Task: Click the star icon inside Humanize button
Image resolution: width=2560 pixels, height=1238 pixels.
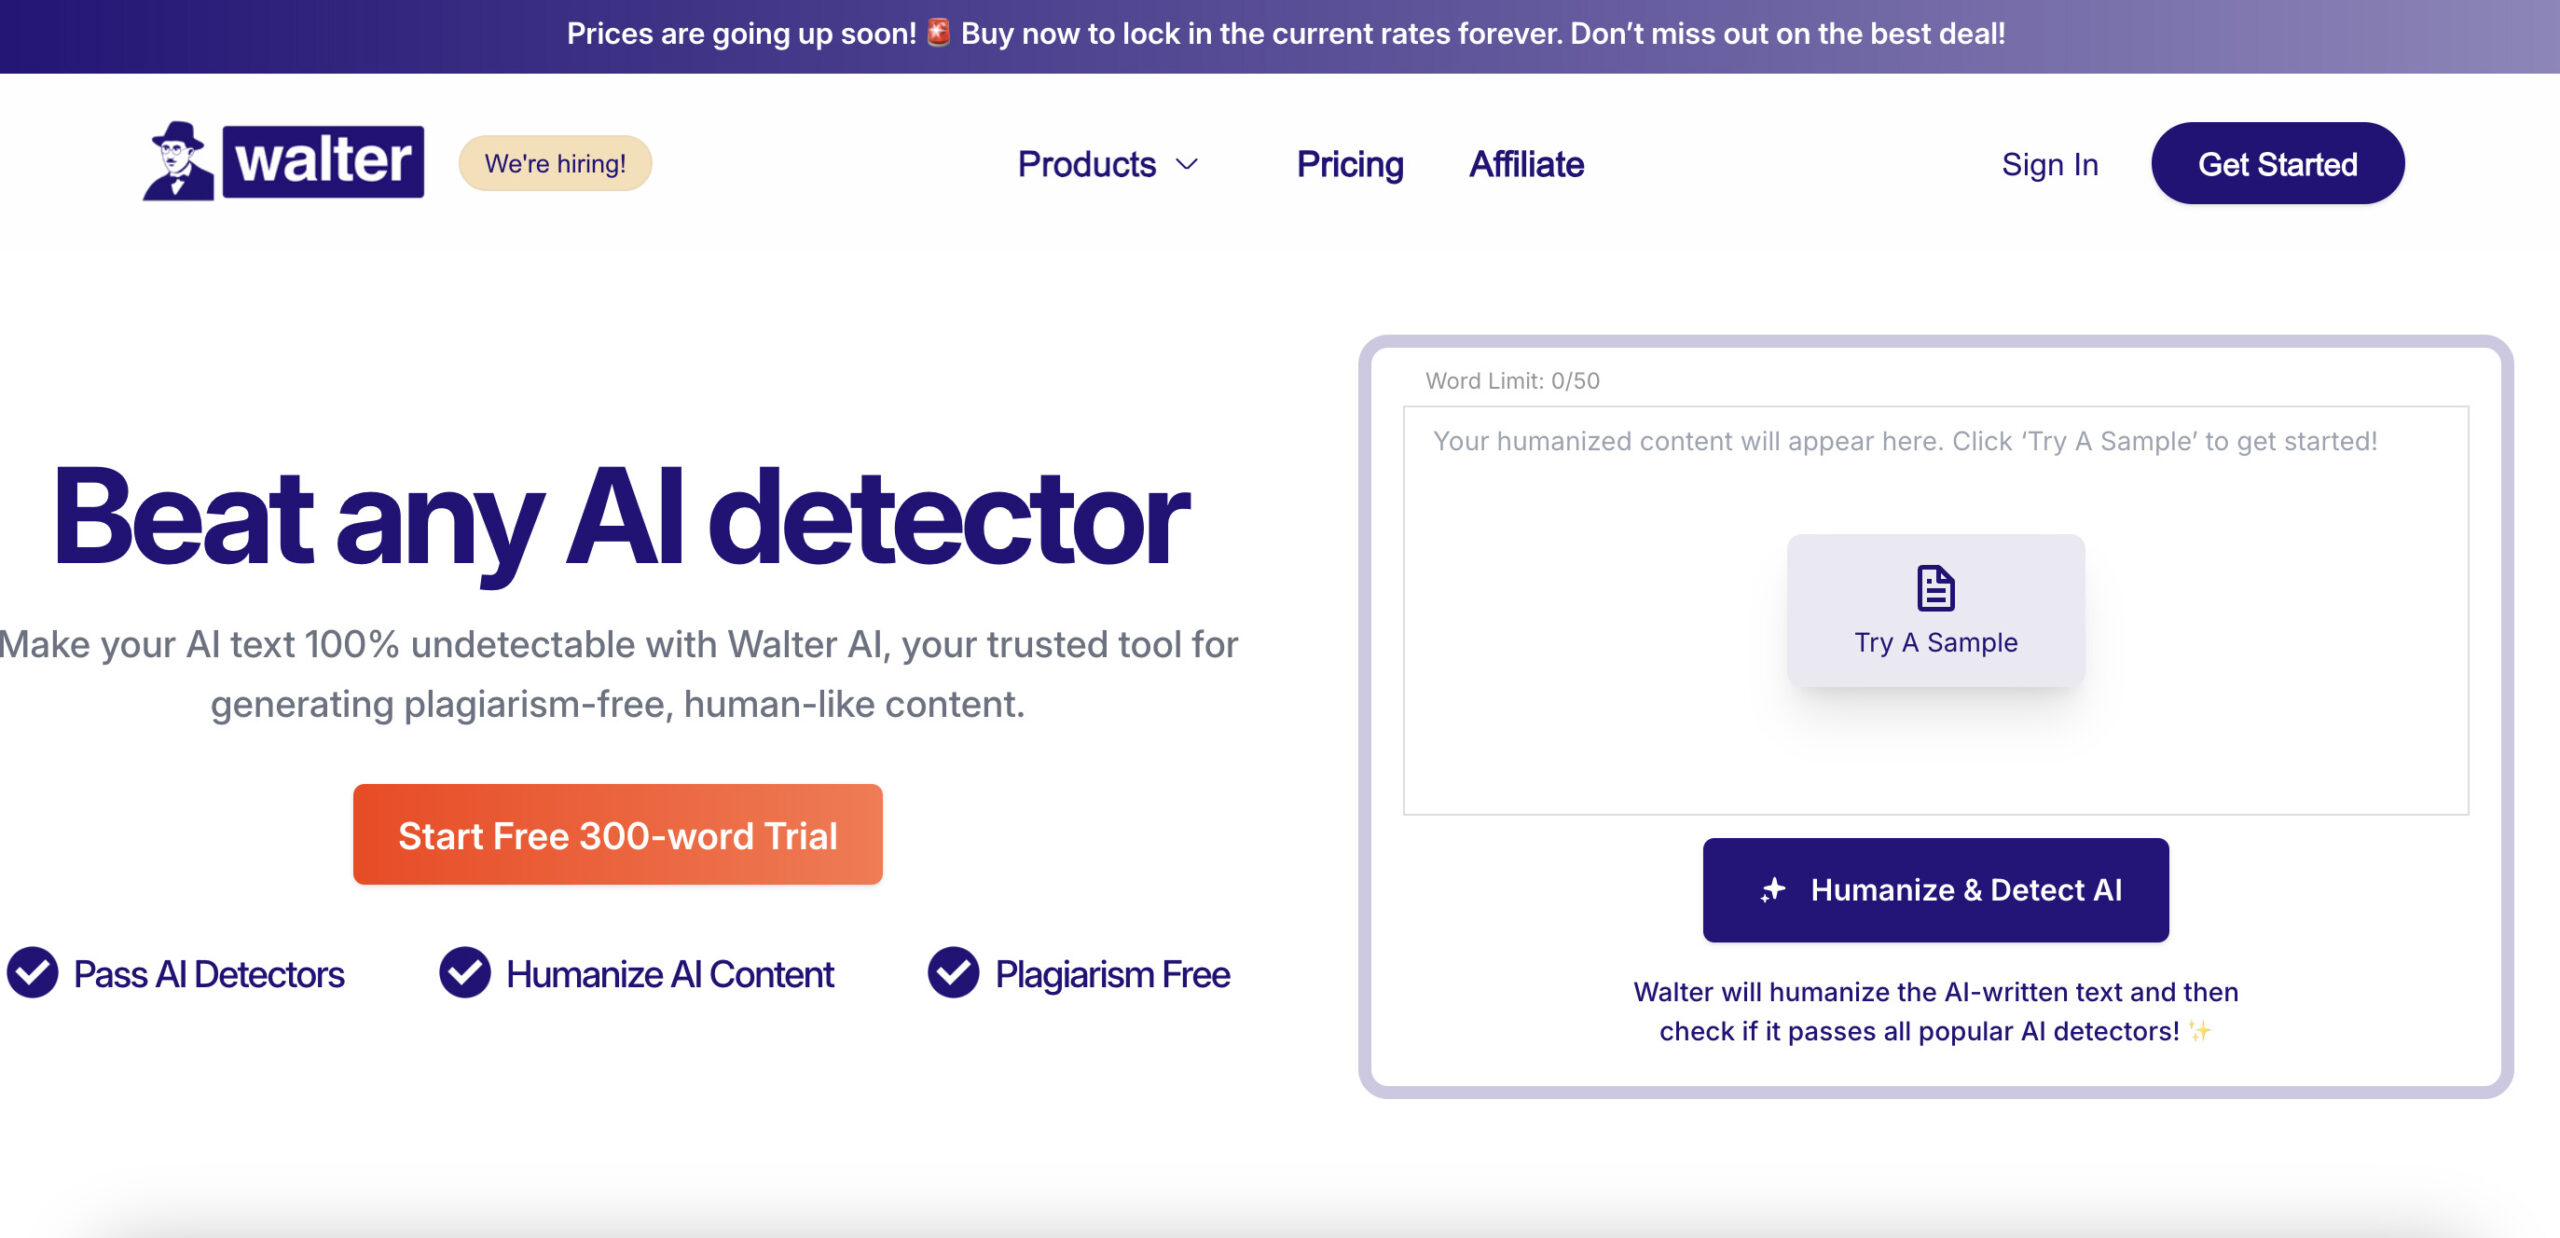Action: pos(1773,888)
